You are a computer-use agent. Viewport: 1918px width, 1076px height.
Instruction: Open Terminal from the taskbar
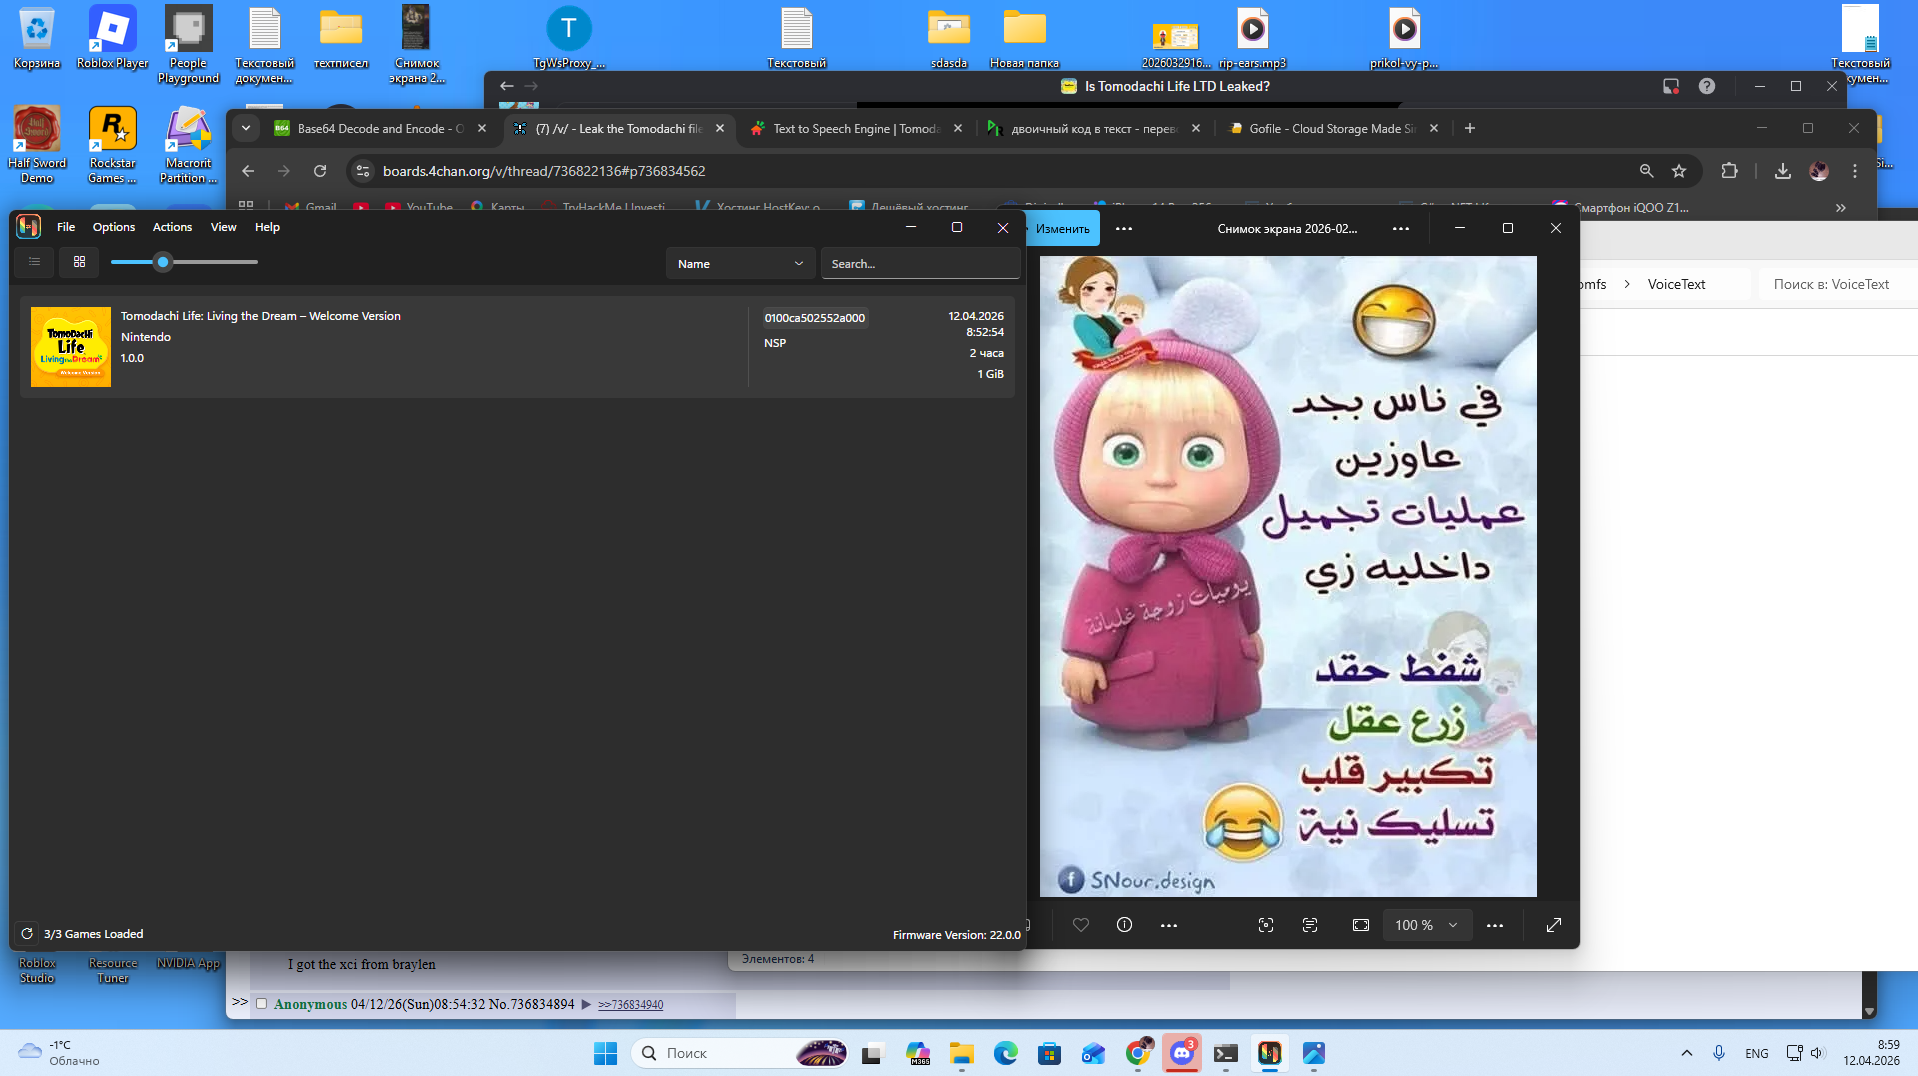click(x=1225, y=1053)
